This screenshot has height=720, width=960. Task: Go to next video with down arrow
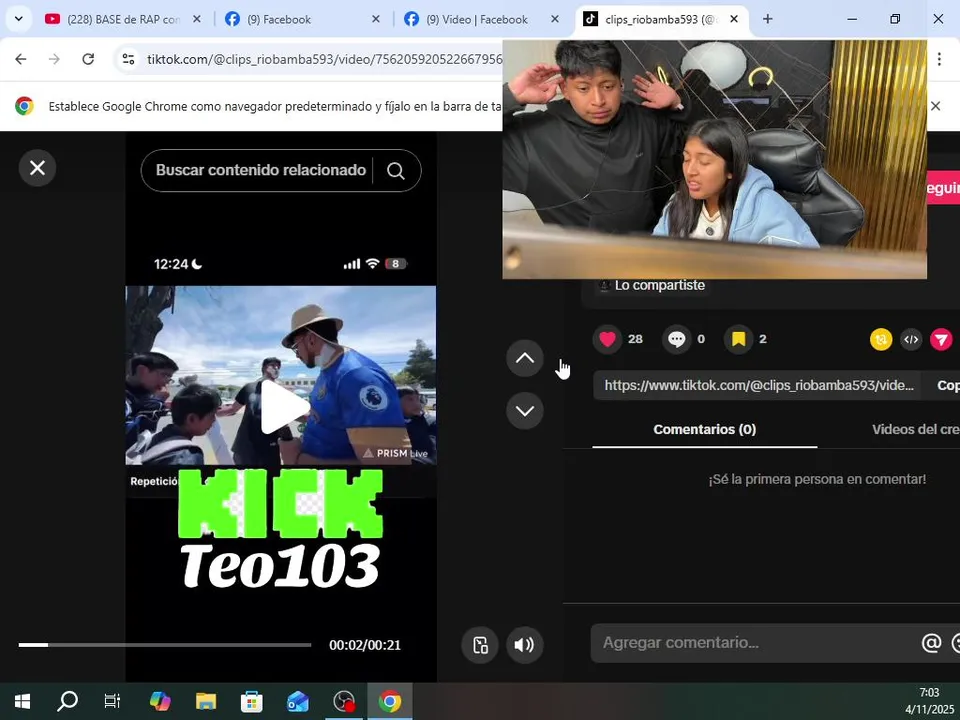(x=525, y=411)
